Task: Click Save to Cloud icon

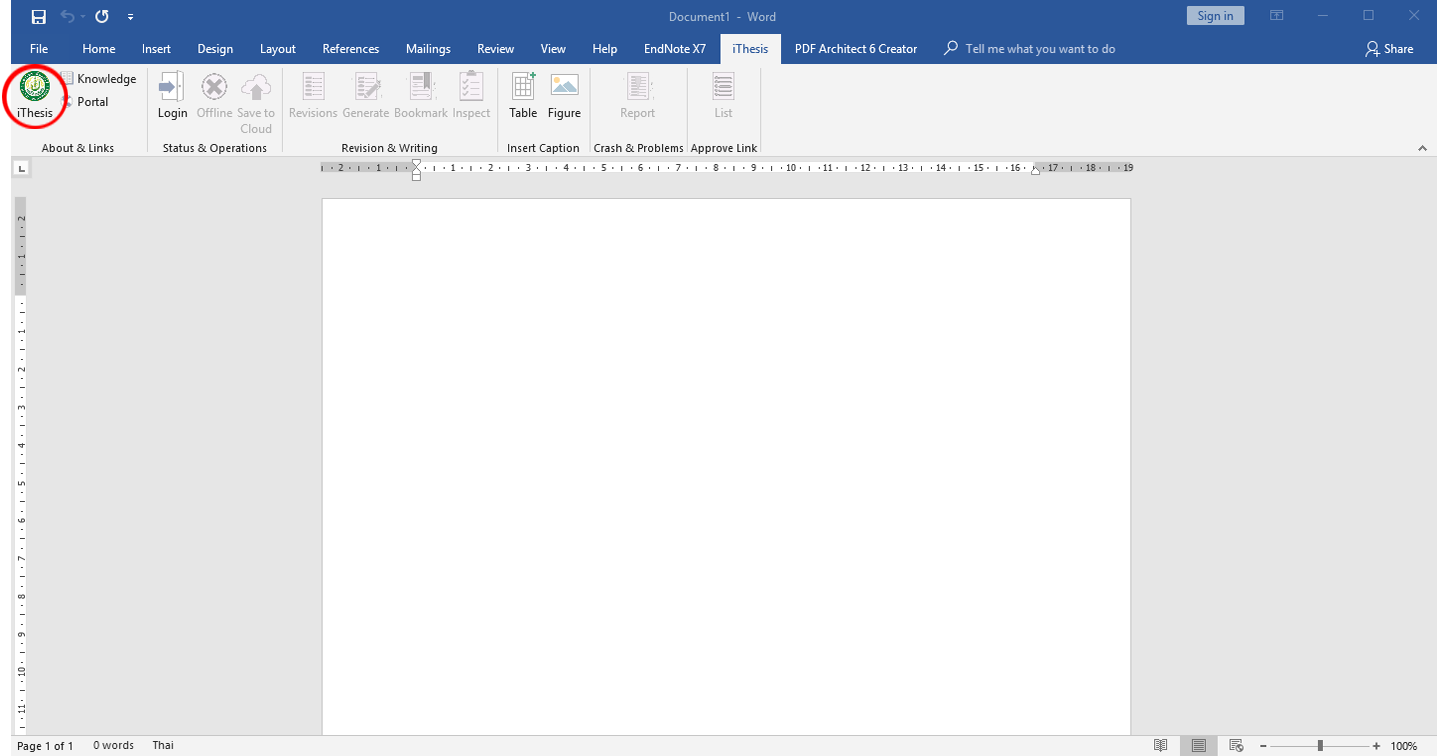Action: point(256,103)
